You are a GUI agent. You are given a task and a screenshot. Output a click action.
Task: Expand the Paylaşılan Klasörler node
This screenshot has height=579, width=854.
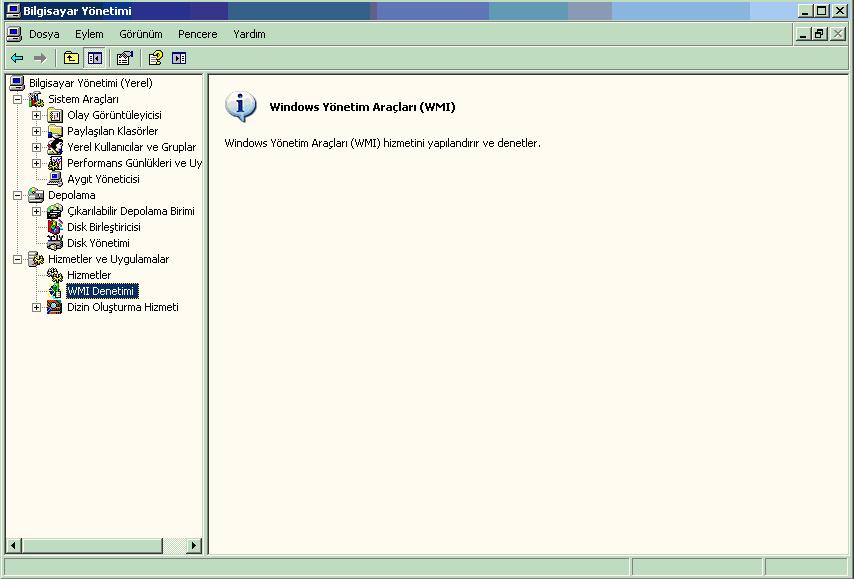coord(36,131)
